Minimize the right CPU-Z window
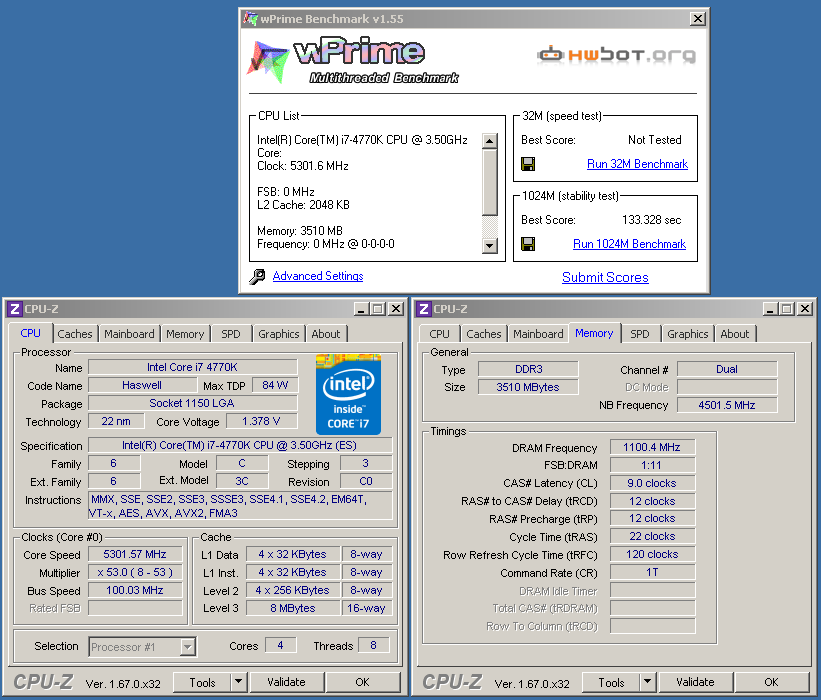The width and height of the screenshot is (821, 700). coord(770,309)
